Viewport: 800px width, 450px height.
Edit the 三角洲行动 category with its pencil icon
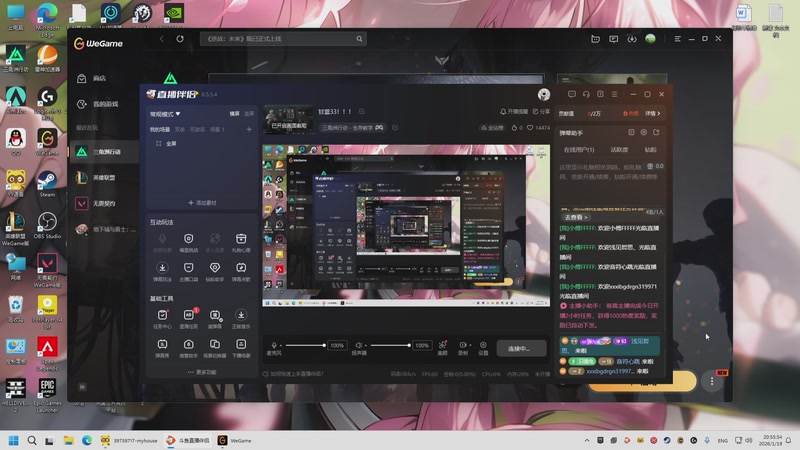[395, 128]
